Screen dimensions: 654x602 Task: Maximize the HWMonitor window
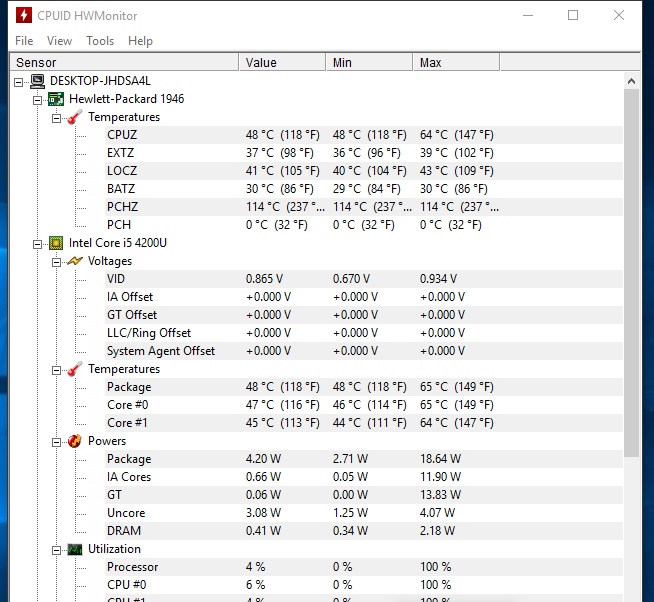coord(573,15)
